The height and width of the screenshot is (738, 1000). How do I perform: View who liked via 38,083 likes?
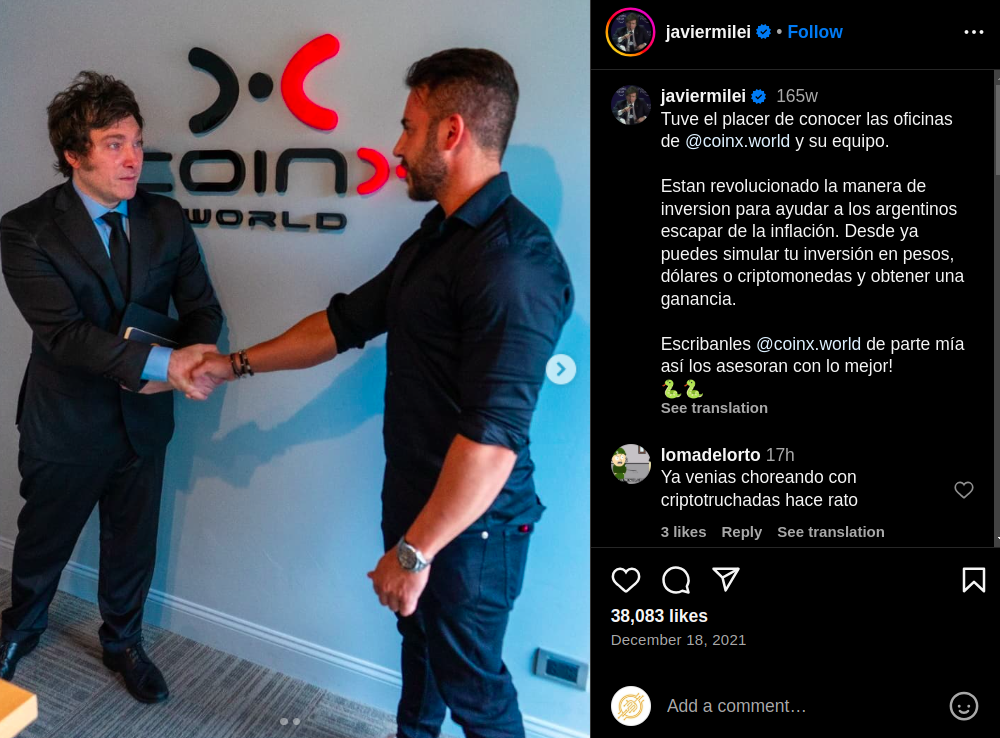point(659,616)
